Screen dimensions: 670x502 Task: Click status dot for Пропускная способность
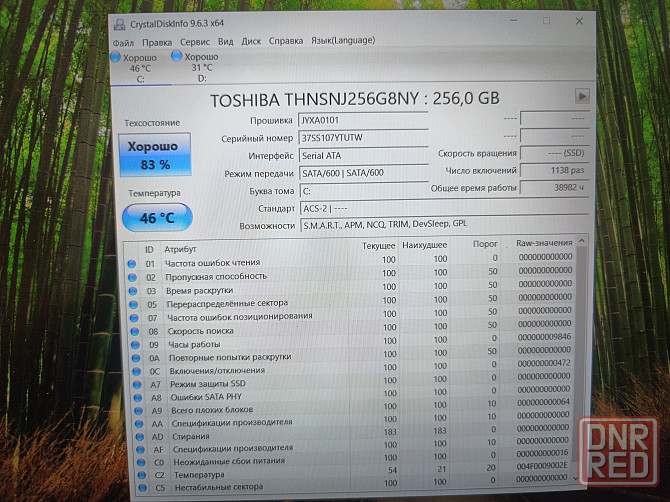click(x=132, y=277)
